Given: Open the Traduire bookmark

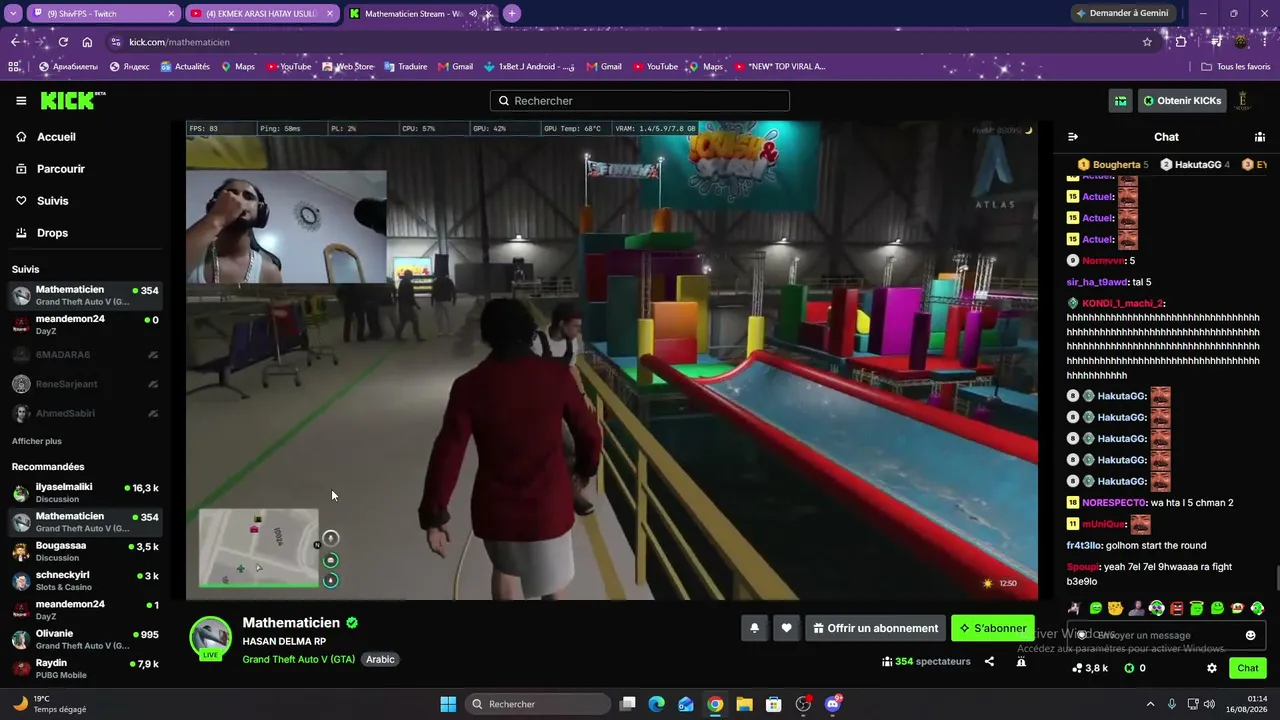Looking at the screenshot, I should pyautogui.click(x=405, y=67).
